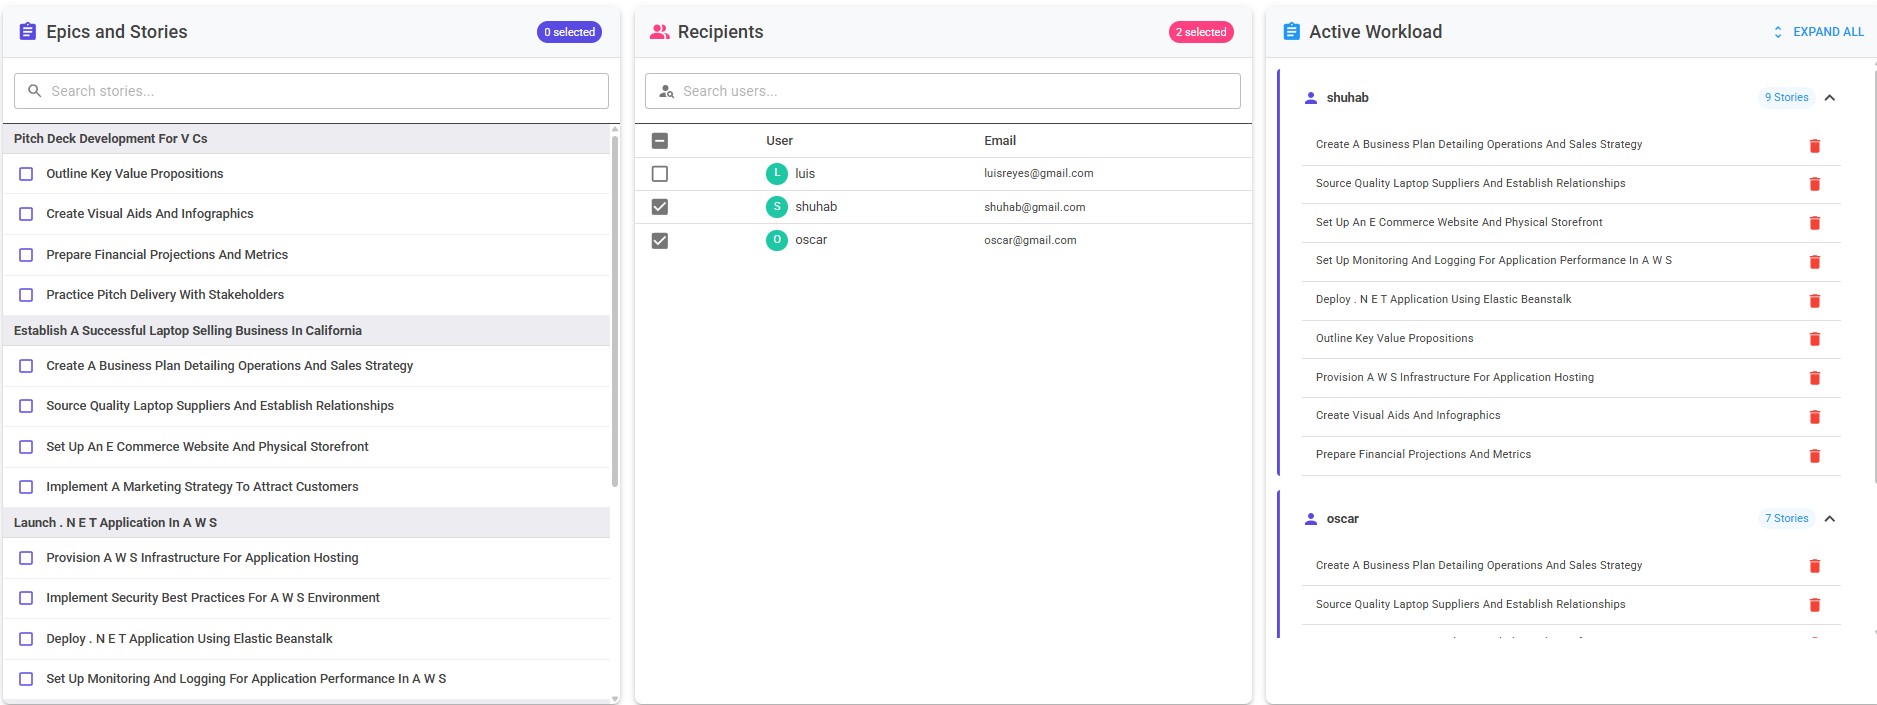
Task: Click the '2 selected' recipients badge
Action: point(1200,32)
